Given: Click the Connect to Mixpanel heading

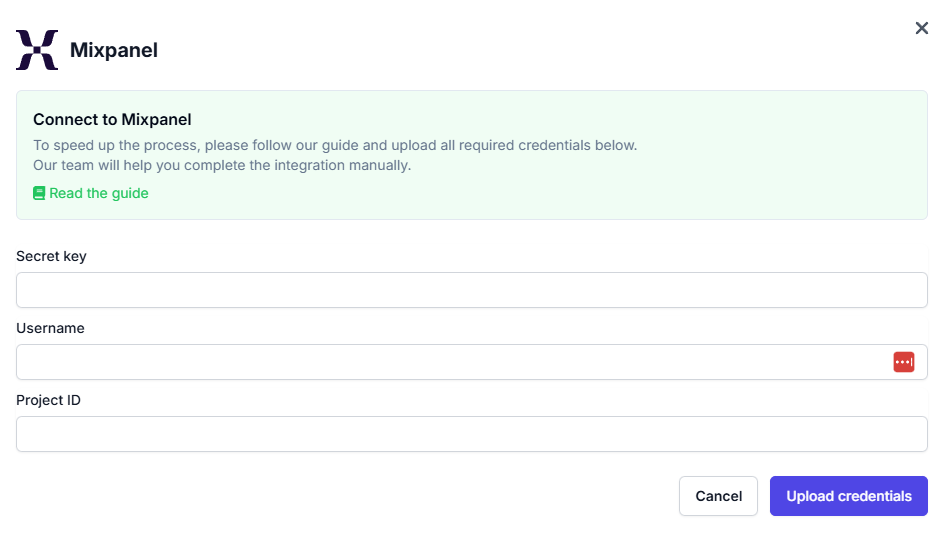Looking at the screenshot, I should (x=112, y=120).
